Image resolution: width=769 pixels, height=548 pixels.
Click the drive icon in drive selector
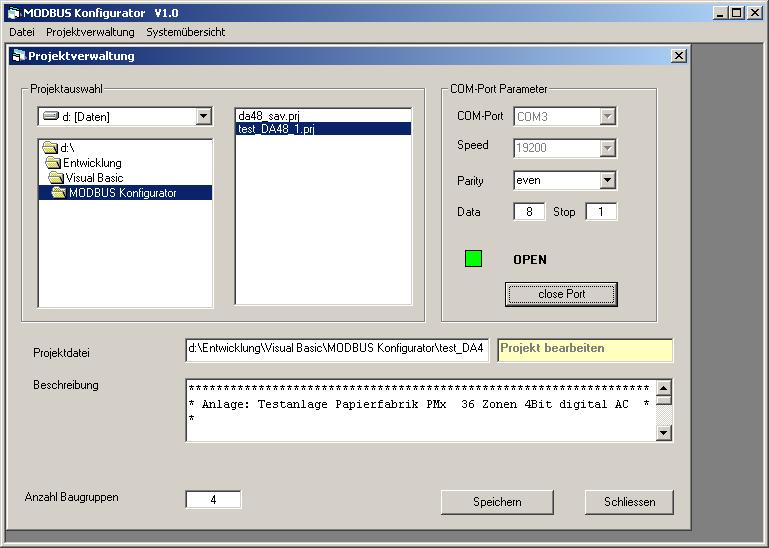pyautogui.click(x=50, y=117)
